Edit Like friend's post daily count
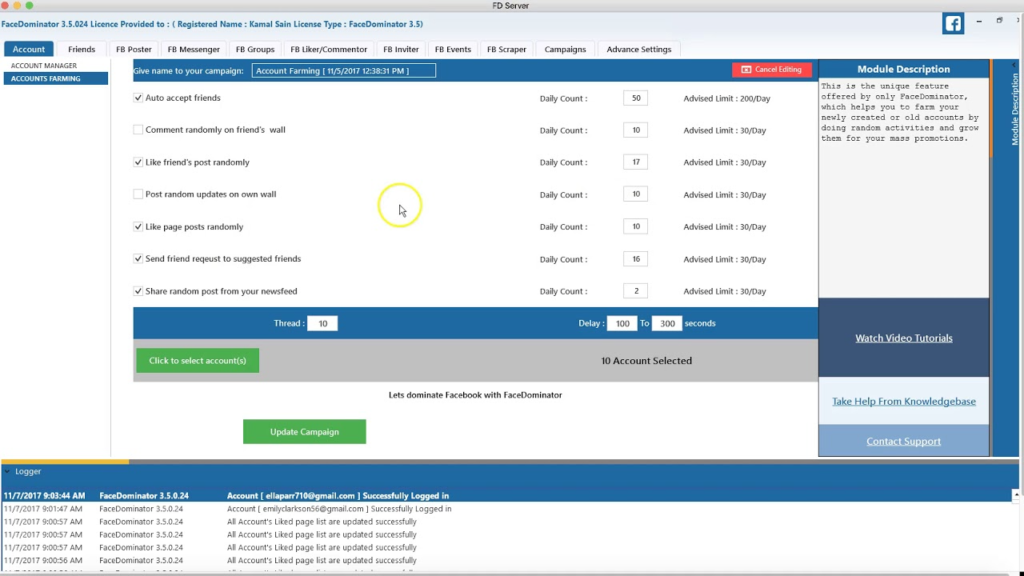 635,162
